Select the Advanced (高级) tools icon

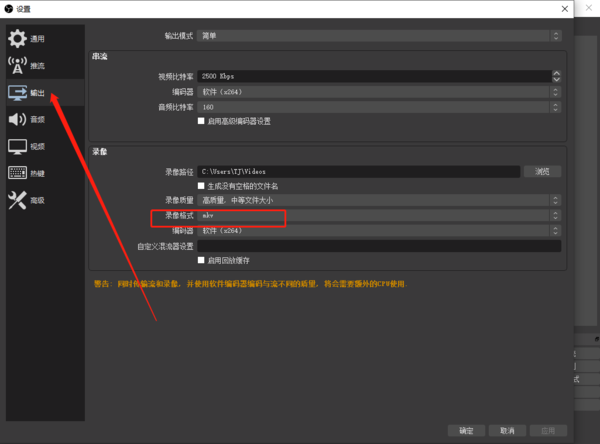(17, 201)
